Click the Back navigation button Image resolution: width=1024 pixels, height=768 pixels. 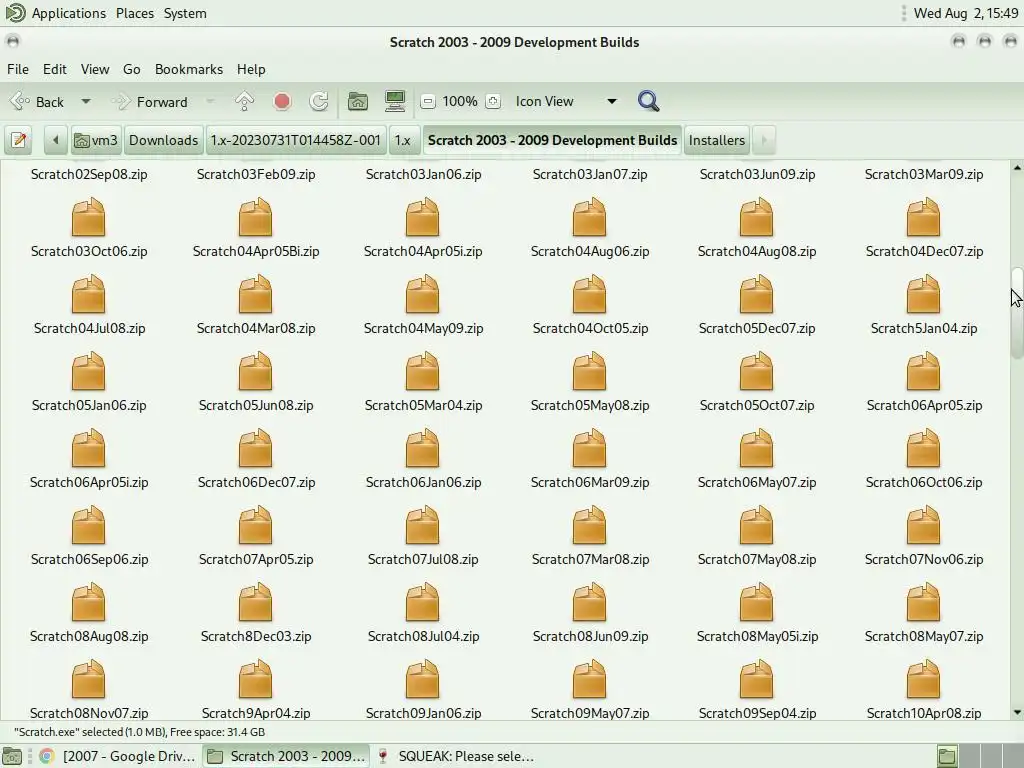39,102
